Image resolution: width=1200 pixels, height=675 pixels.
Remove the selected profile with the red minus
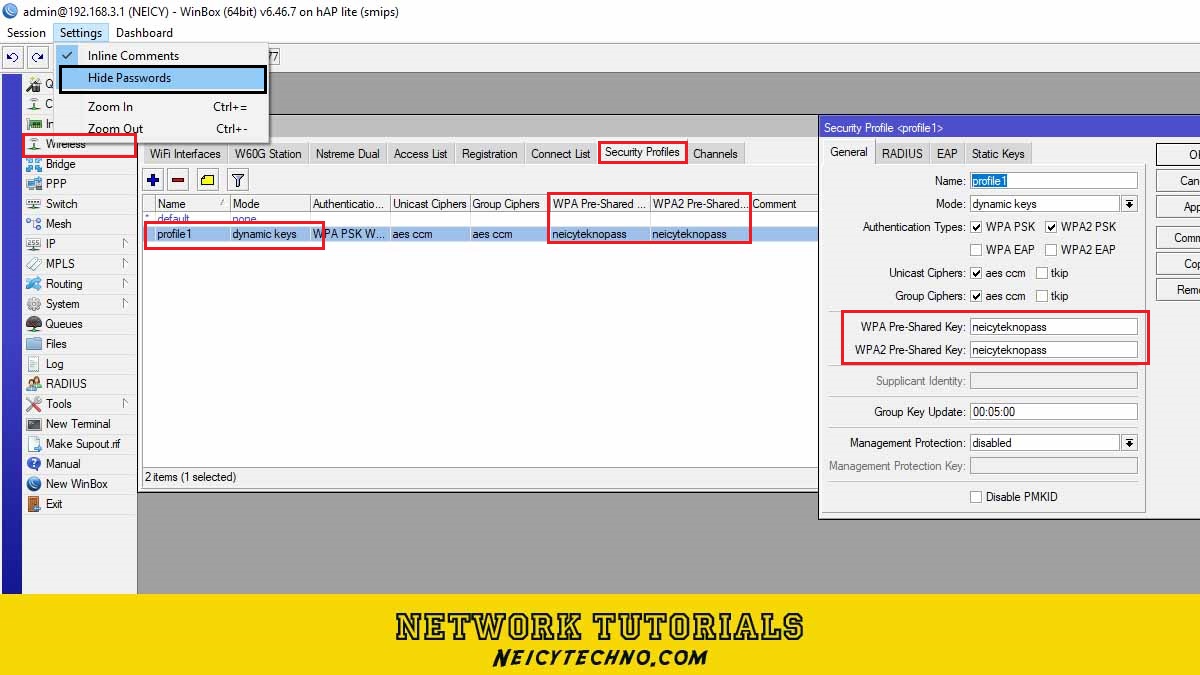click(178, 180)
